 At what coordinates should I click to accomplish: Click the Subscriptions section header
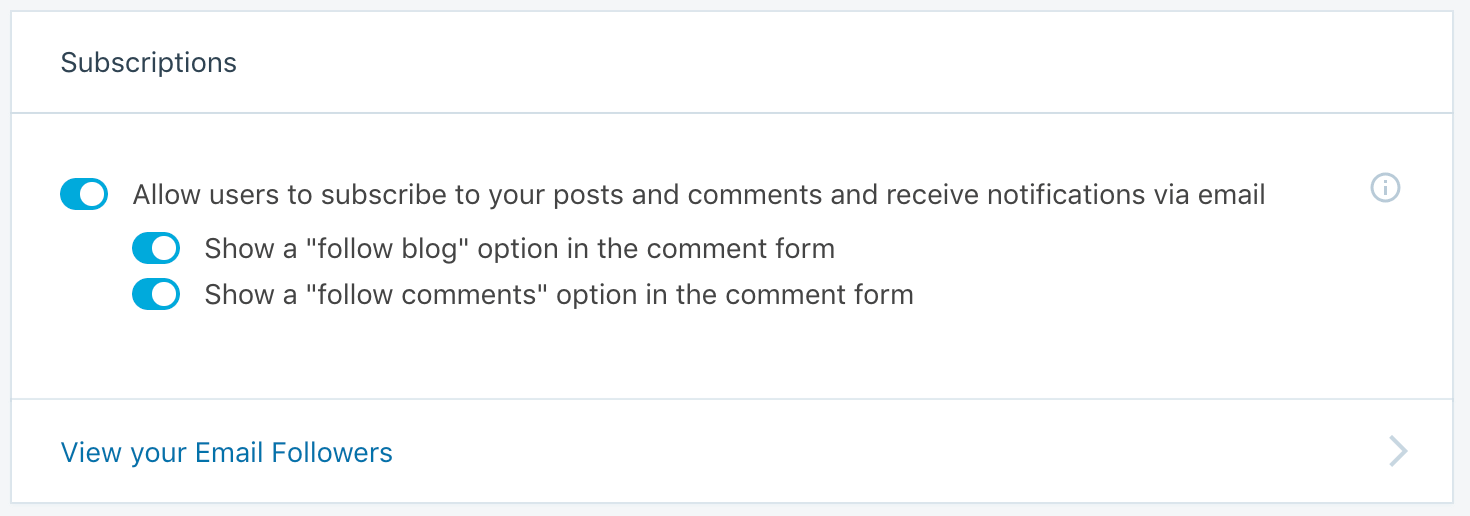(149, 63)
